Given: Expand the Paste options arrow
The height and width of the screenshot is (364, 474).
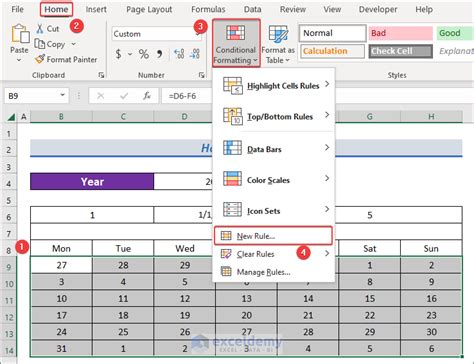Looking at the screenshot, I should [19, 60].
